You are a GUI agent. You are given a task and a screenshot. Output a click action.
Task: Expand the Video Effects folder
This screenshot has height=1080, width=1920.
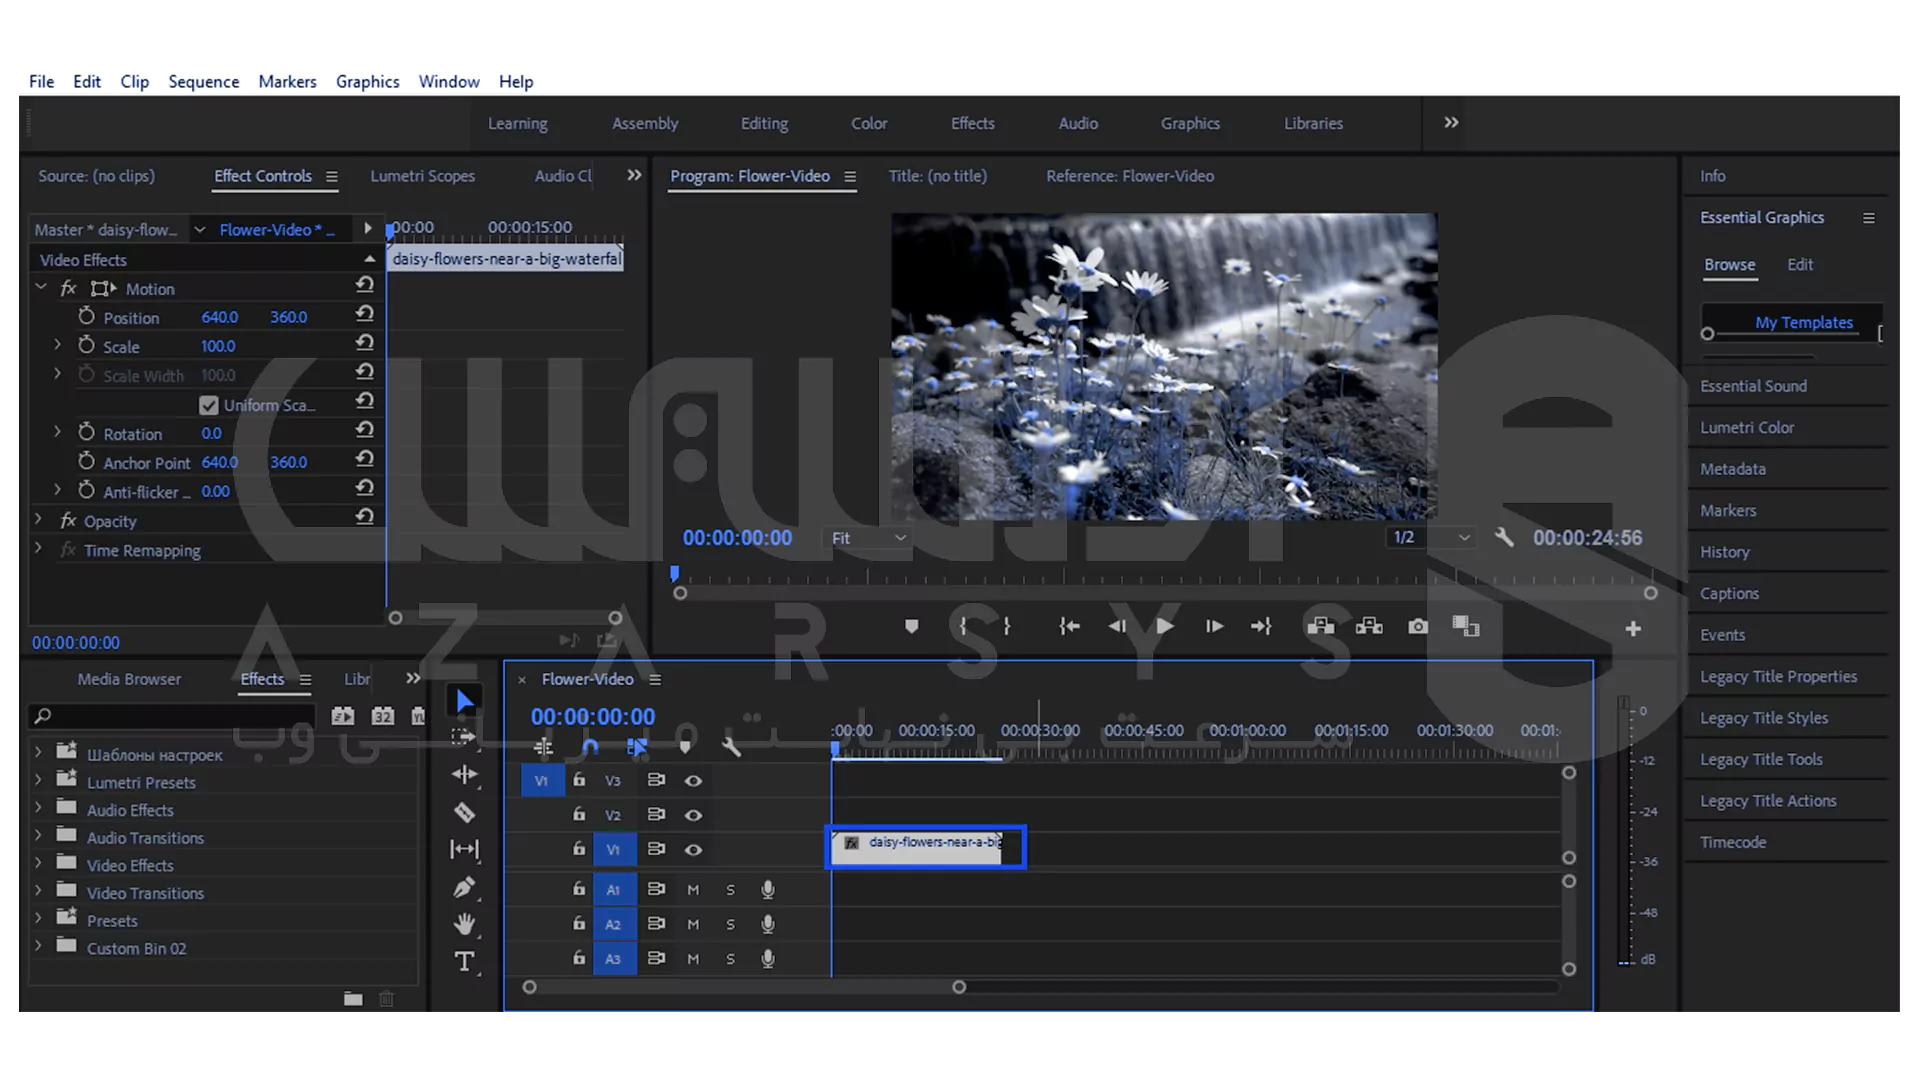[38, 865]
